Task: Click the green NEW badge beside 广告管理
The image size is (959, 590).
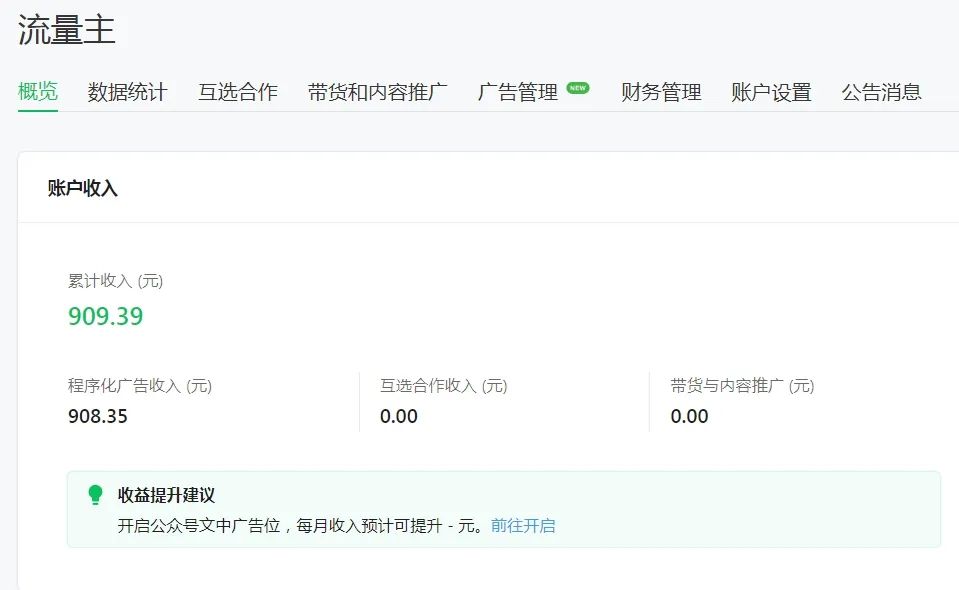Action: click(578, 88)
